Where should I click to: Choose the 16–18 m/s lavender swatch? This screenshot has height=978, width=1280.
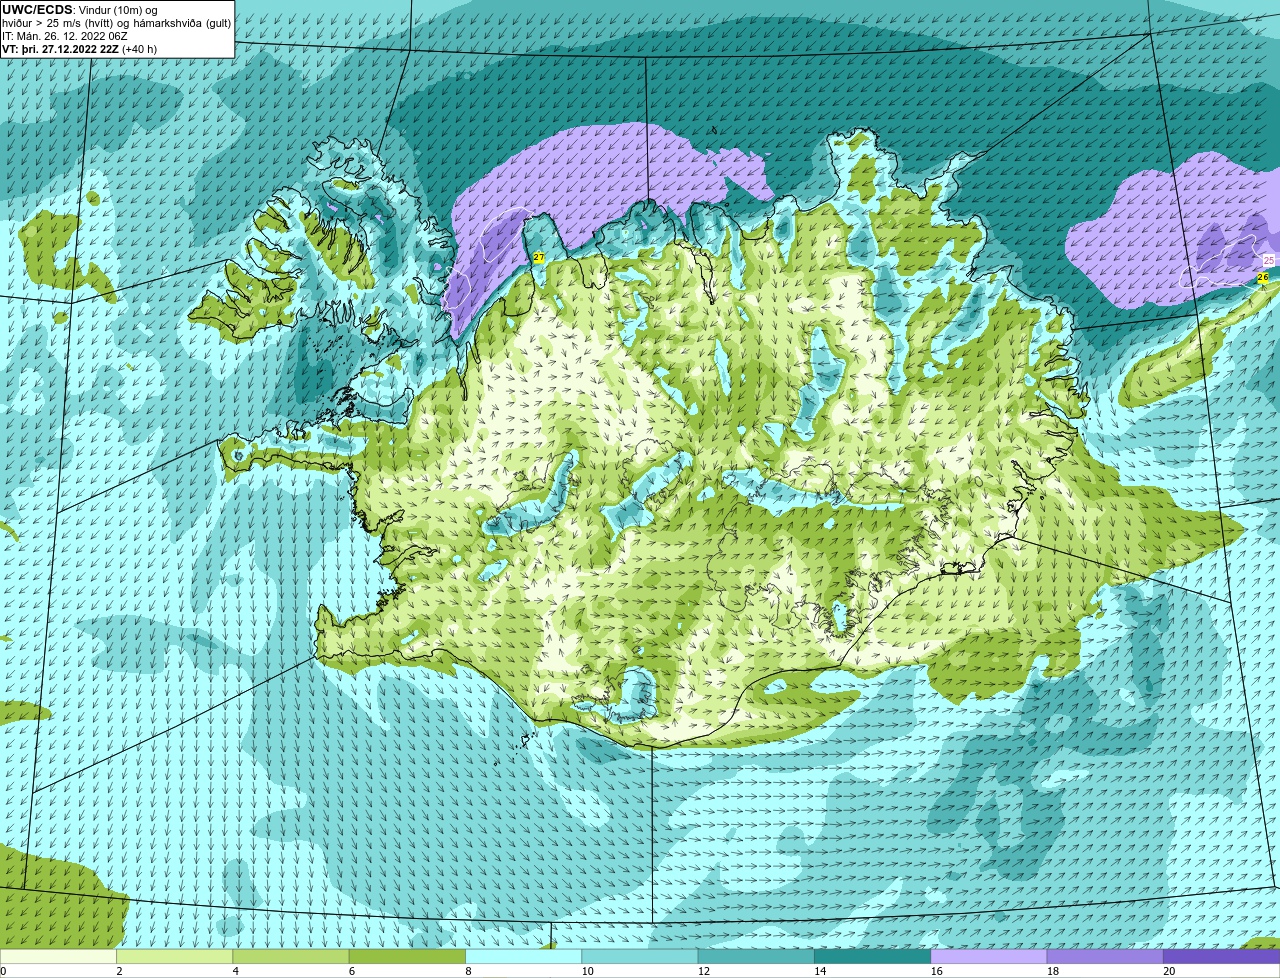click(x=989, y=956)
